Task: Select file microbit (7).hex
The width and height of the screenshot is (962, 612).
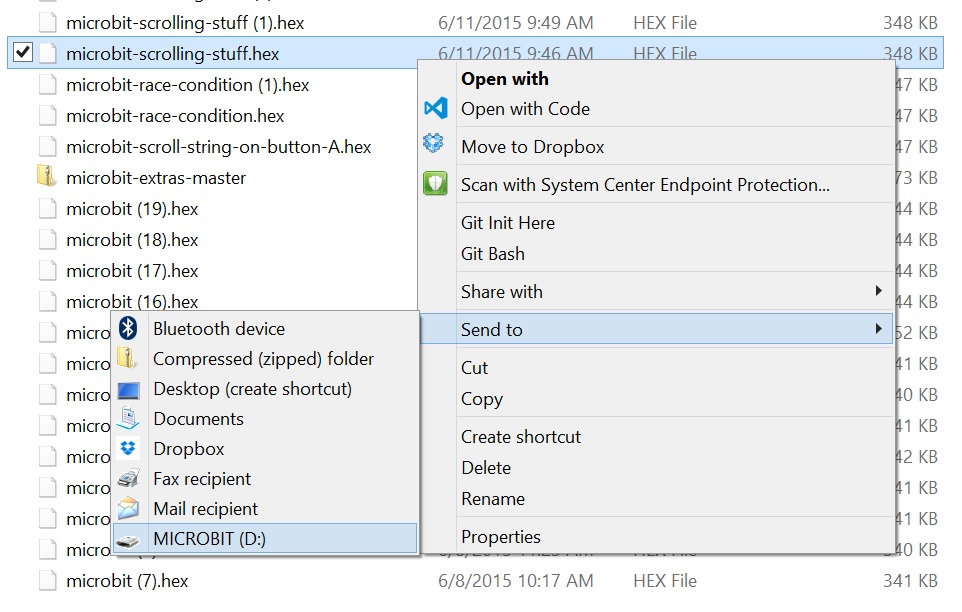Action: pos(126,581)
